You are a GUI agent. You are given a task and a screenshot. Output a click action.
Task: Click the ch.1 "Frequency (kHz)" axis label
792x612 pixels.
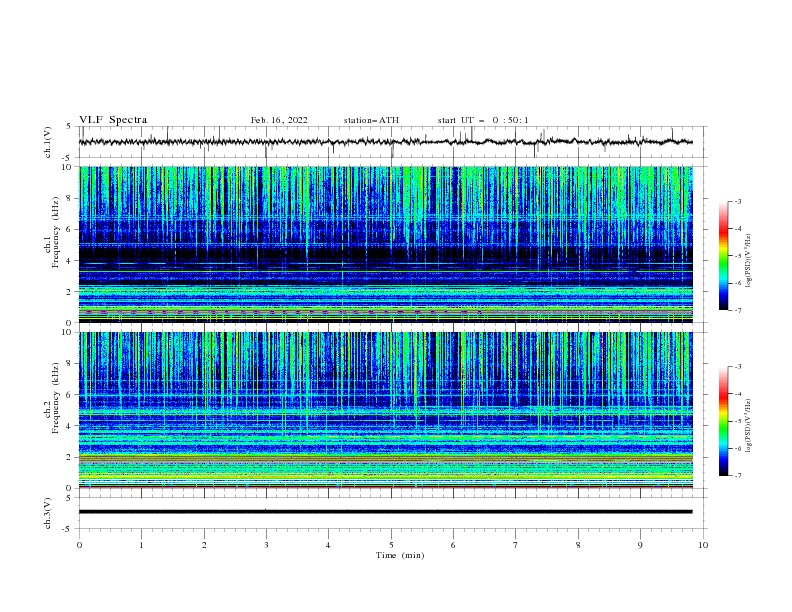click(56, 230)
